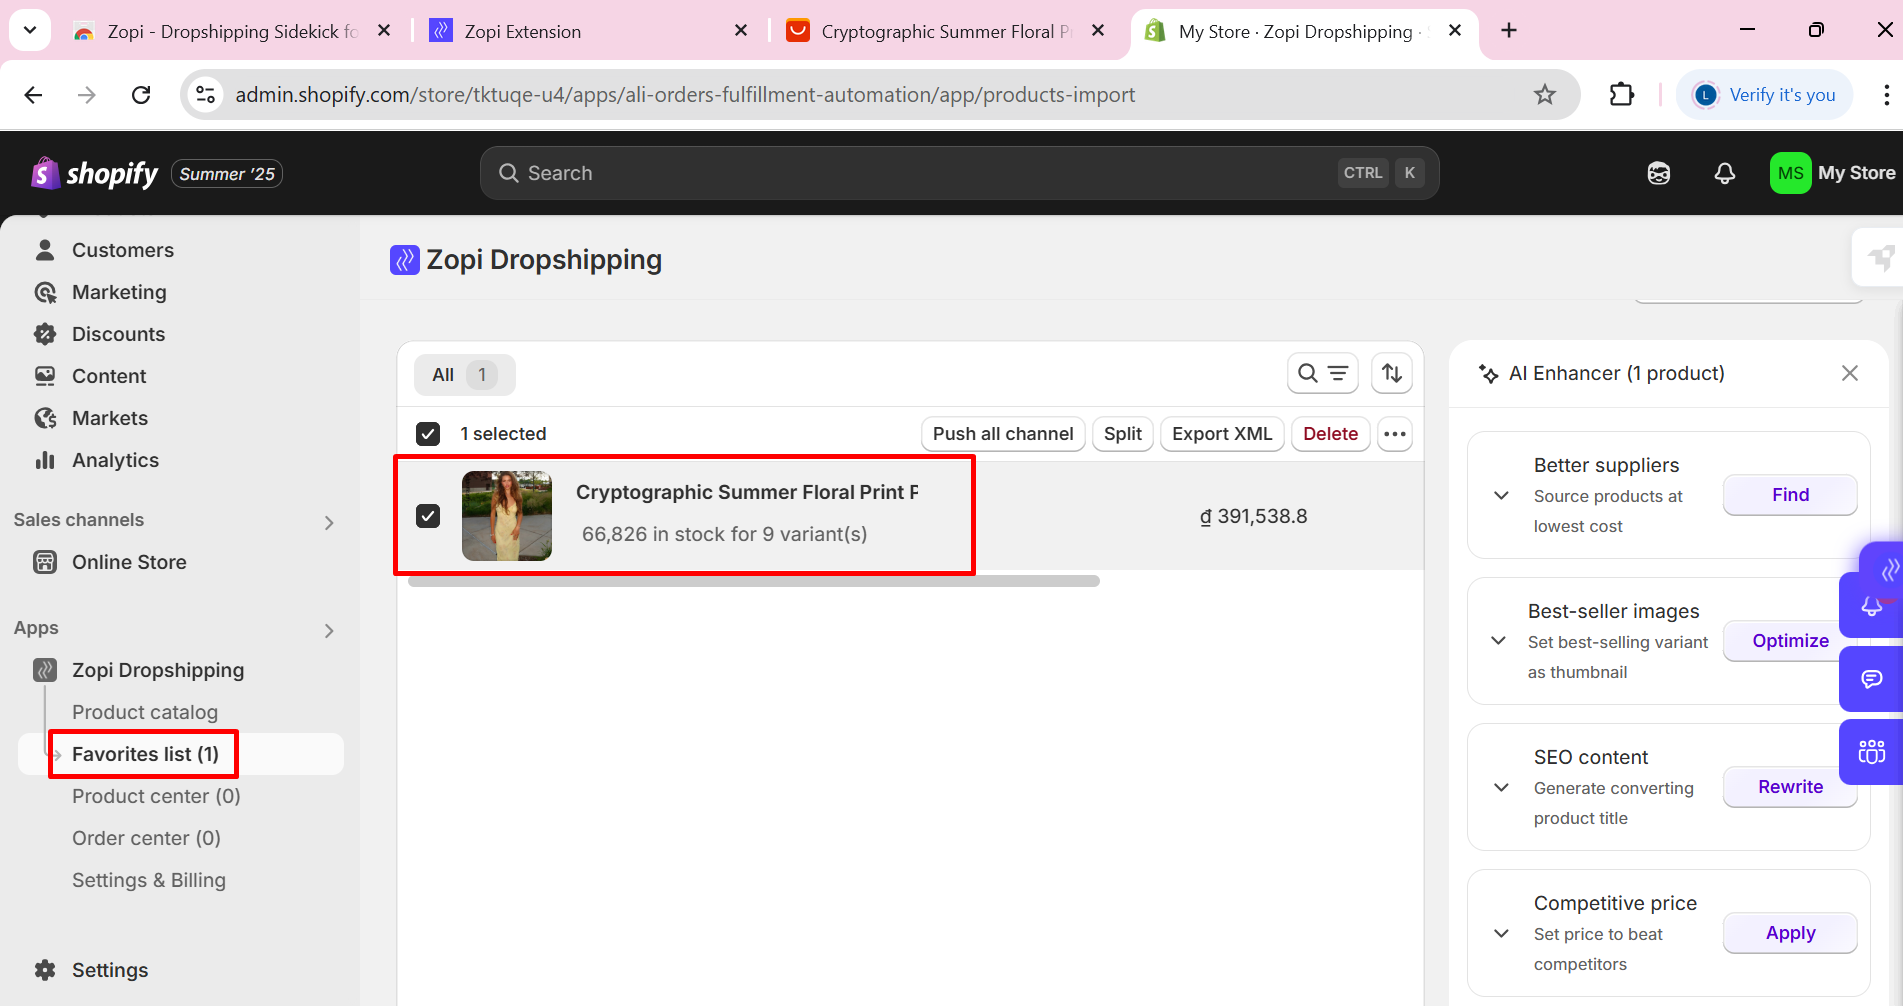Viewport: 1903px width, 1006px height.
Task: Click the product price 391,538.8
Action: (1254, 516)
